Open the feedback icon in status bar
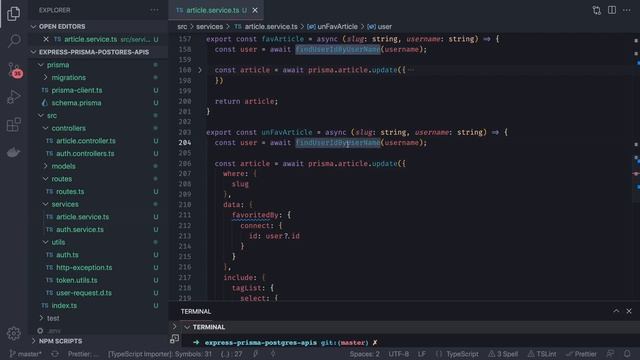The image size is (640, 360). 611,354
